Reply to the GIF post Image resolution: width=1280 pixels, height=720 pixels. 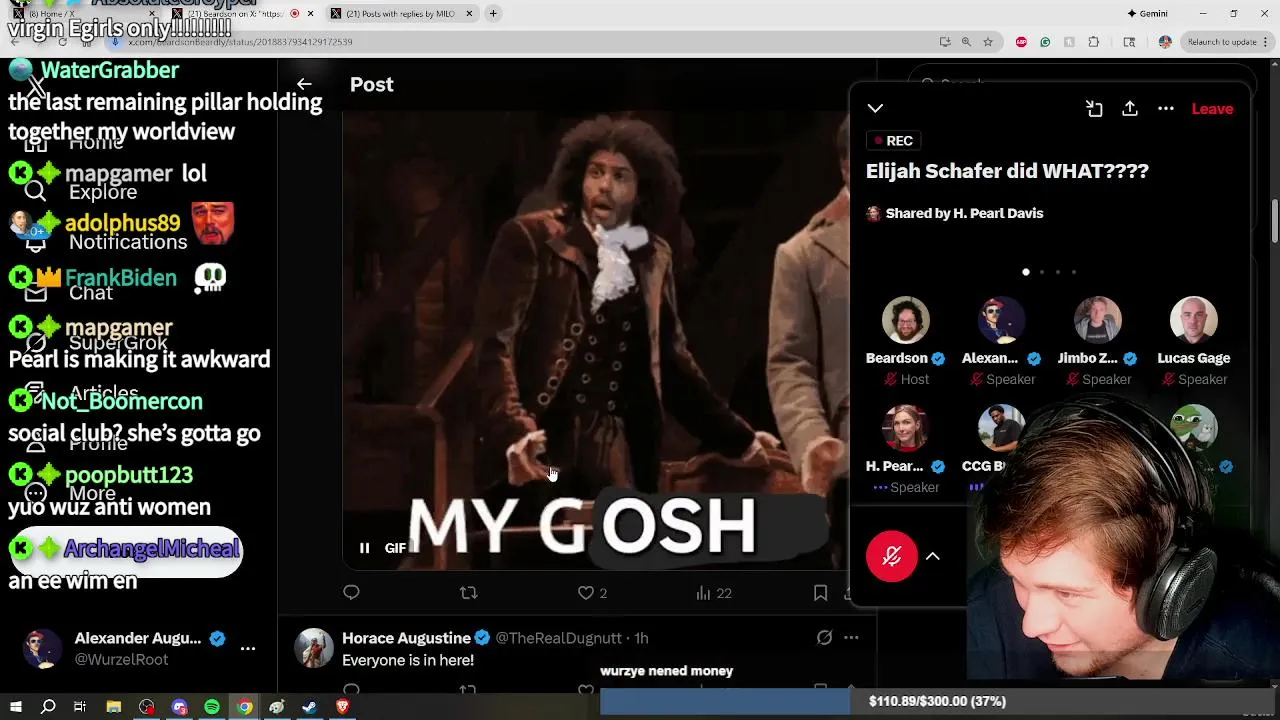(351, 593)
